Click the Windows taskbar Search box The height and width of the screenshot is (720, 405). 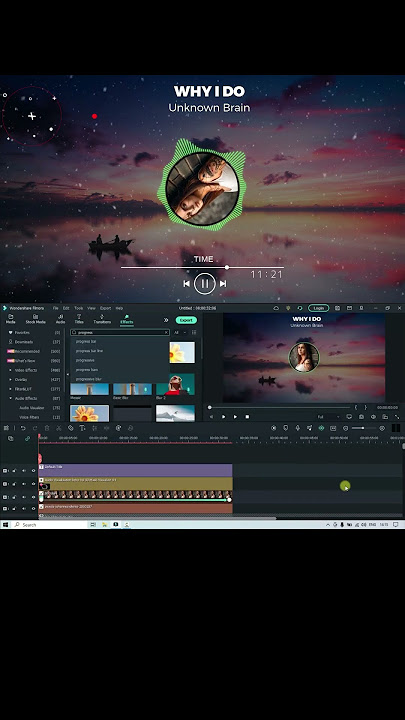(50, 524)
